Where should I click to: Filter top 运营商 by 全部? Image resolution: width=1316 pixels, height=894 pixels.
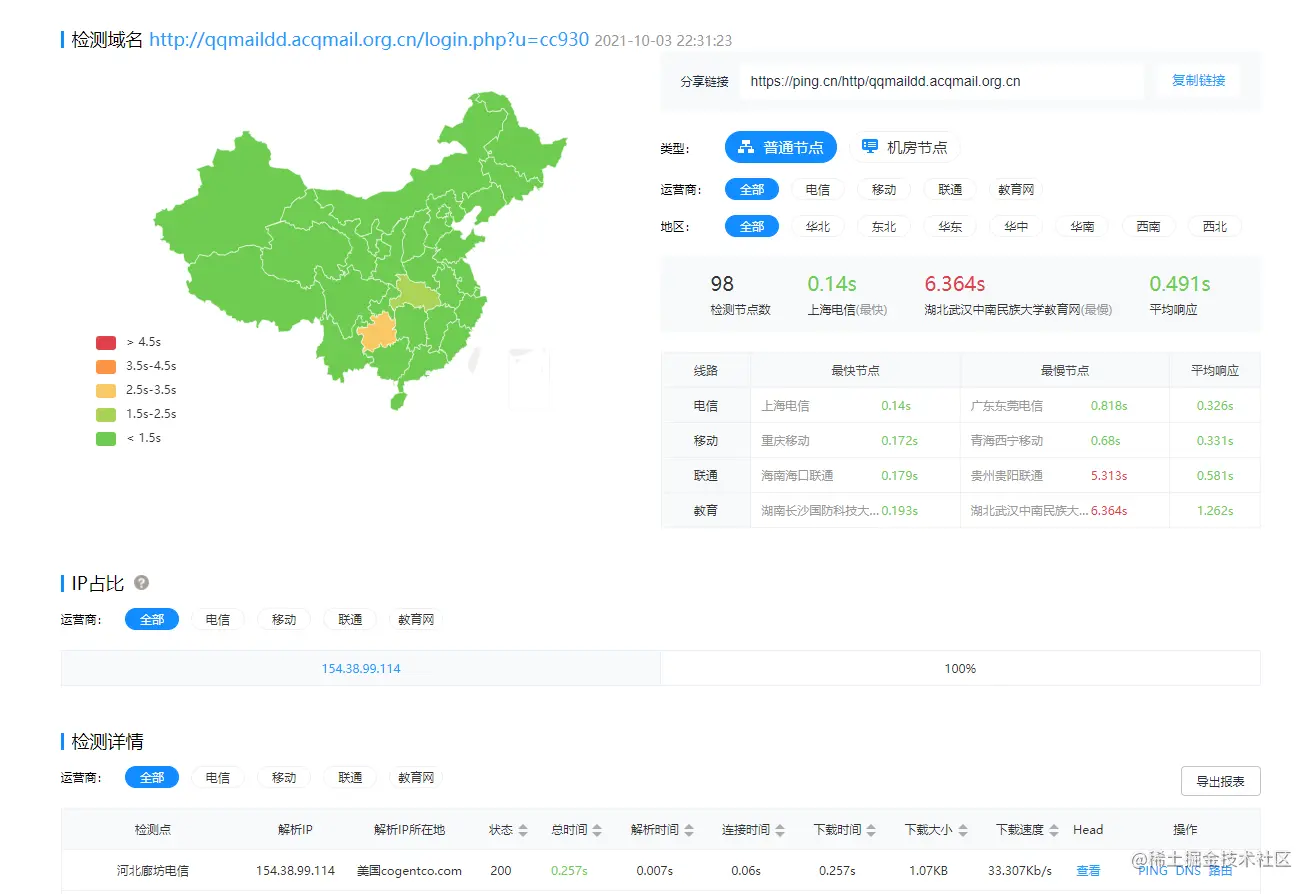click(x=752, y=189)
